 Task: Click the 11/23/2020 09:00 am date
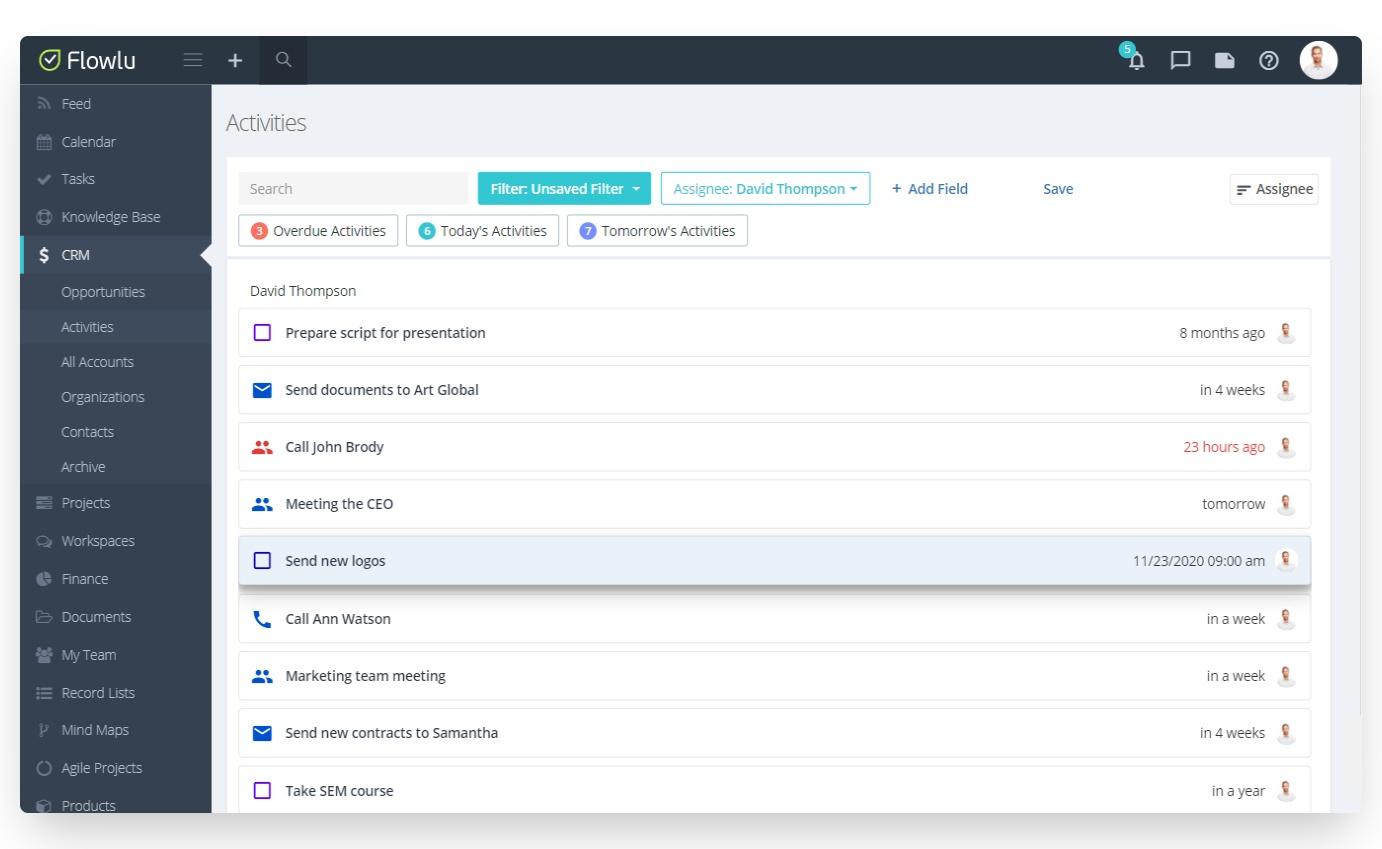coord(1199,561)
